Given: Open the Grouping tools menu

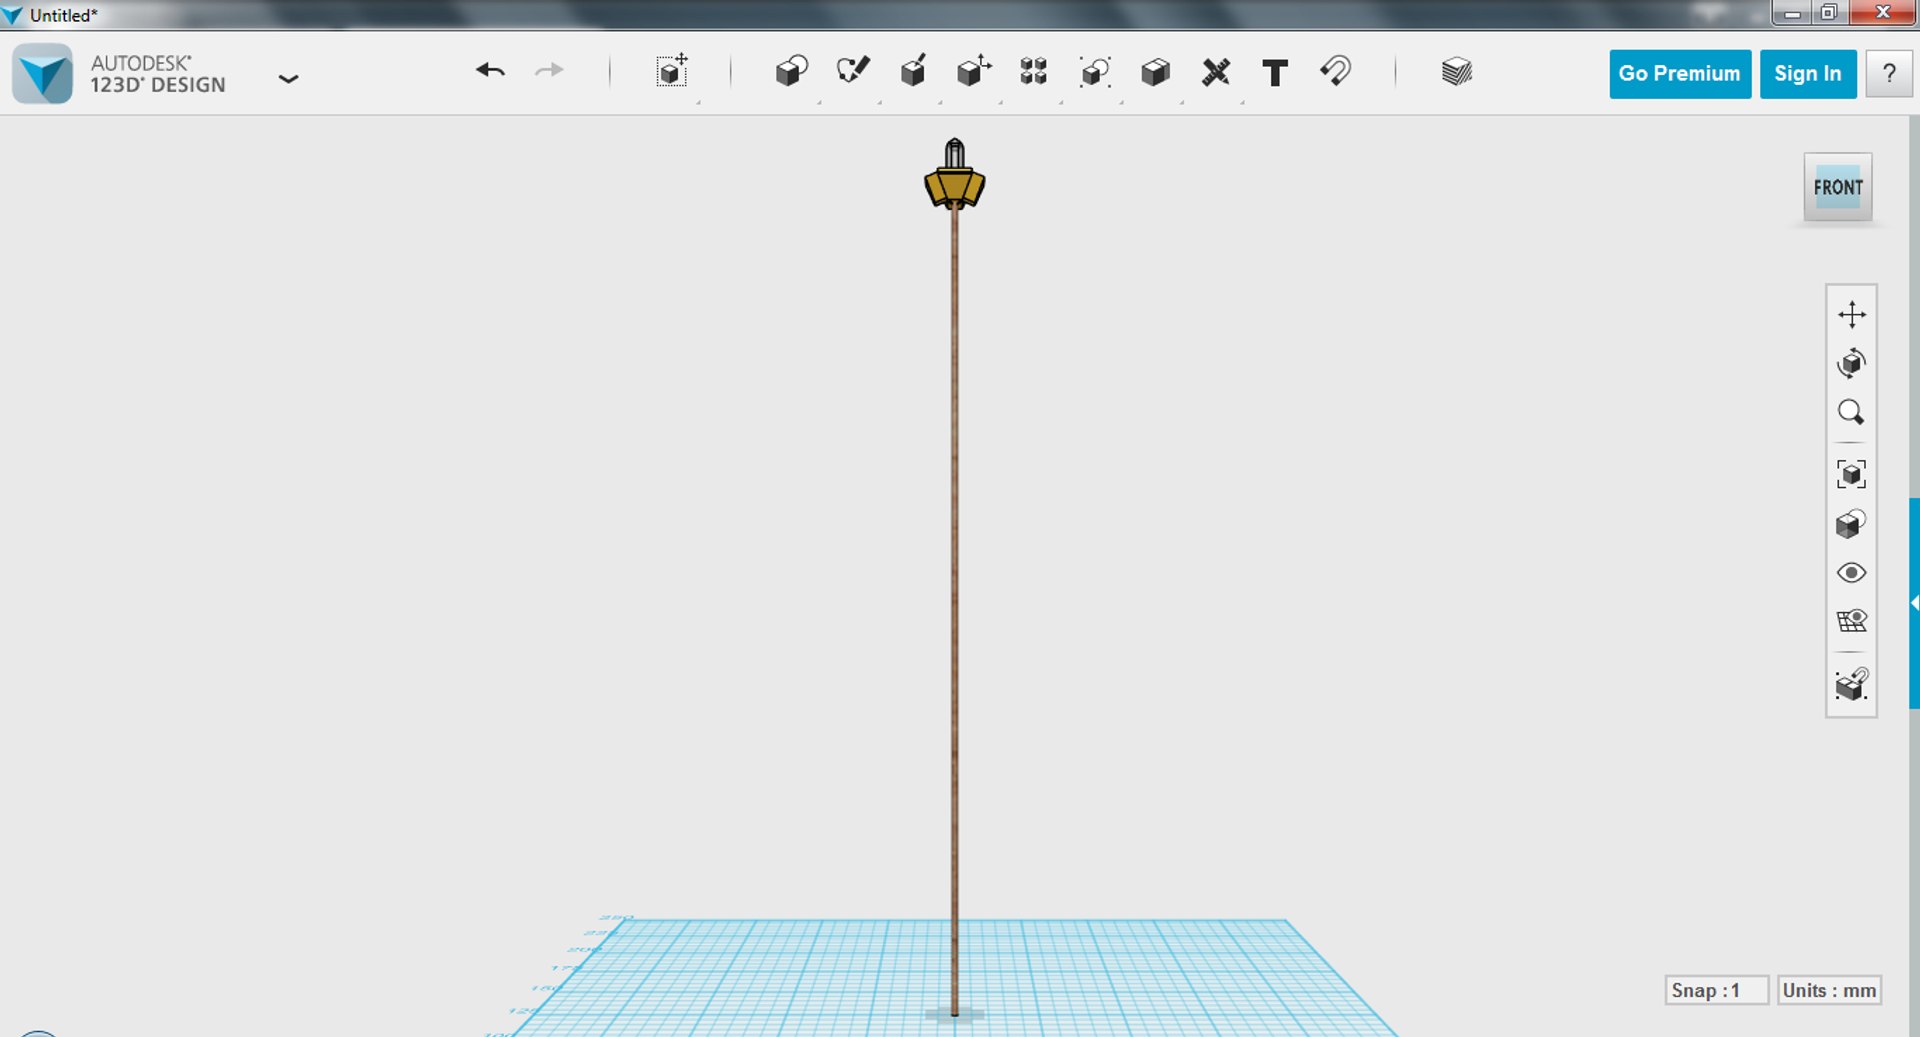Looking at the screenshot, I should 1095,71.
